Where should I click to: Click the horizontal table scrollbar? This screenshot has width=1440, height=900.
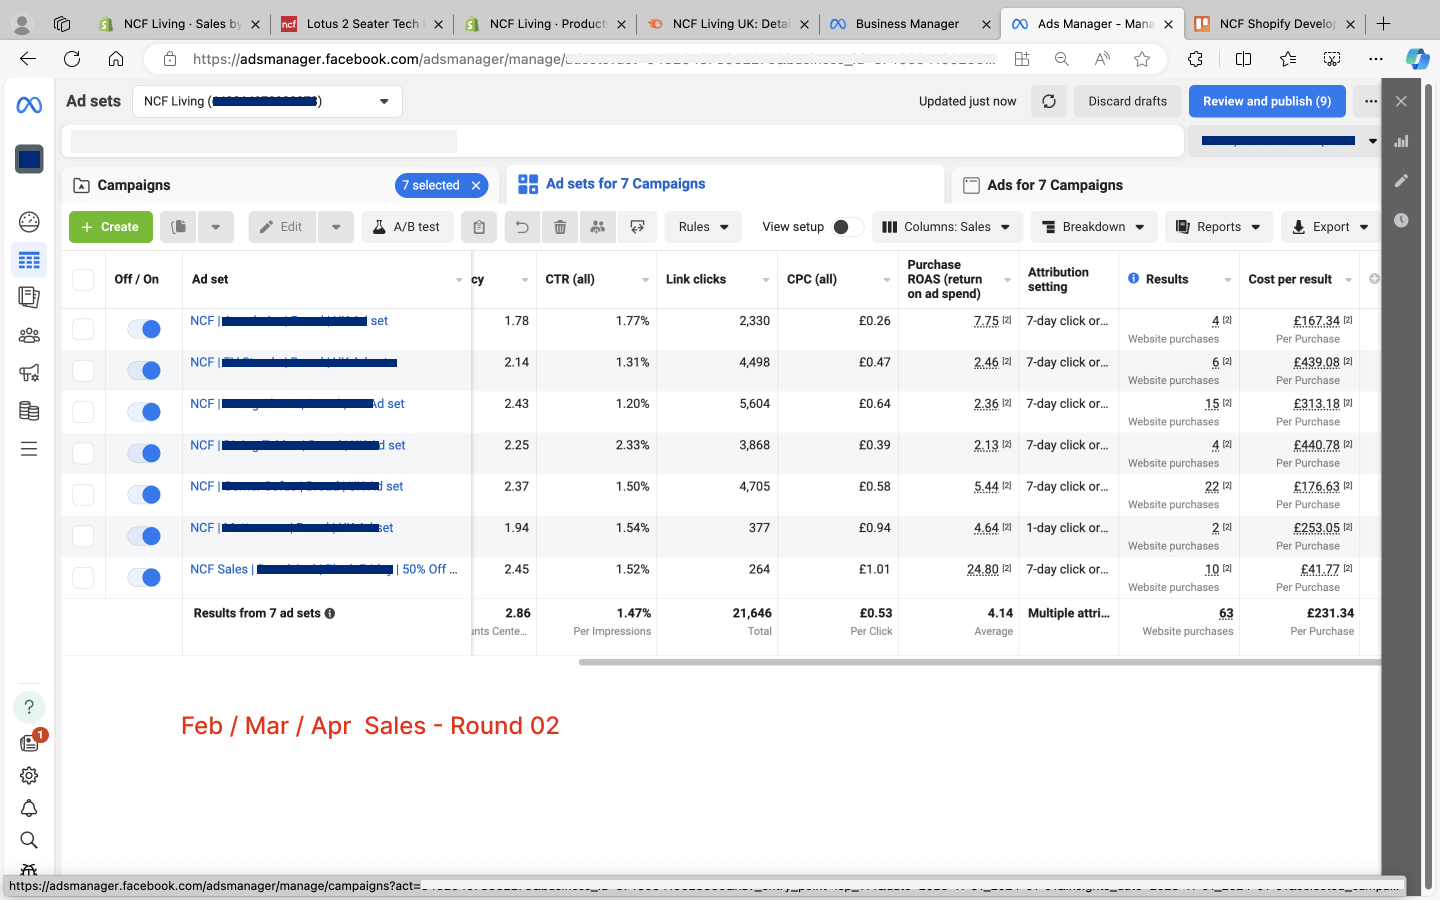tap(979, 662)
